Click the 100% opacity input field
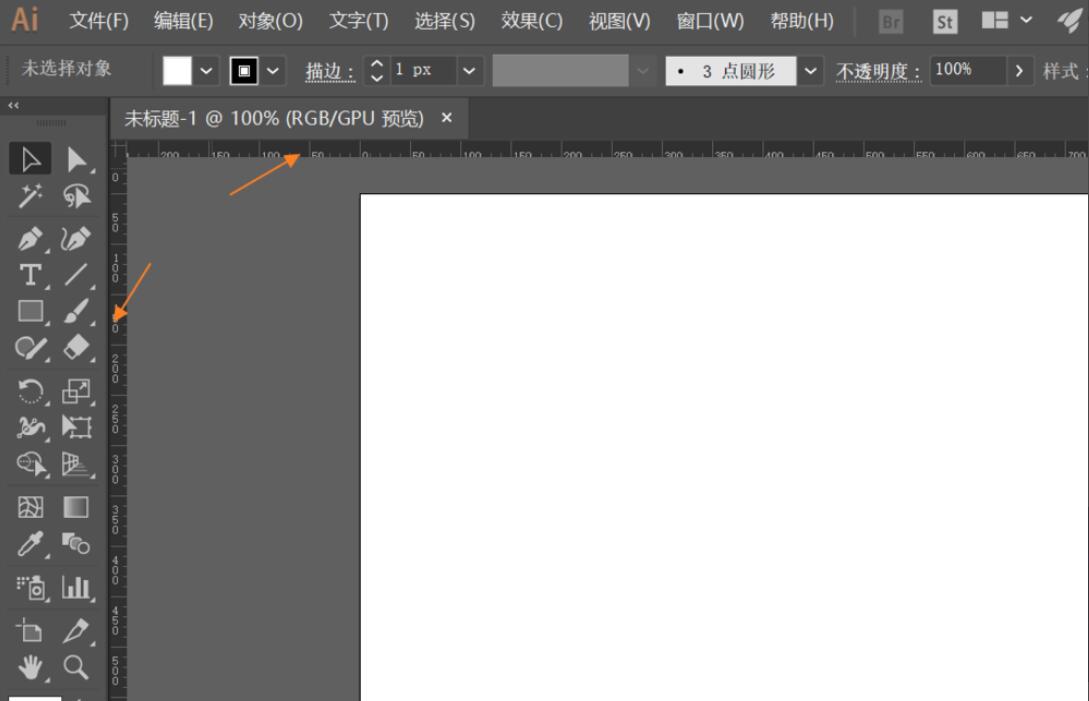1089x701 pixels. [967, 70]
